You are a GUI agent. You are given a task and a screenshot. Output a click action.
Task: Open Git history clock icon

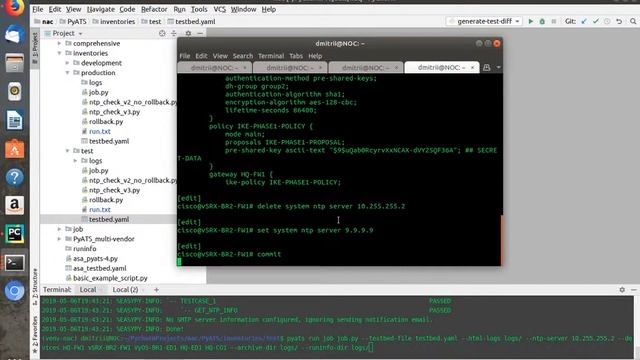[607, 21]
